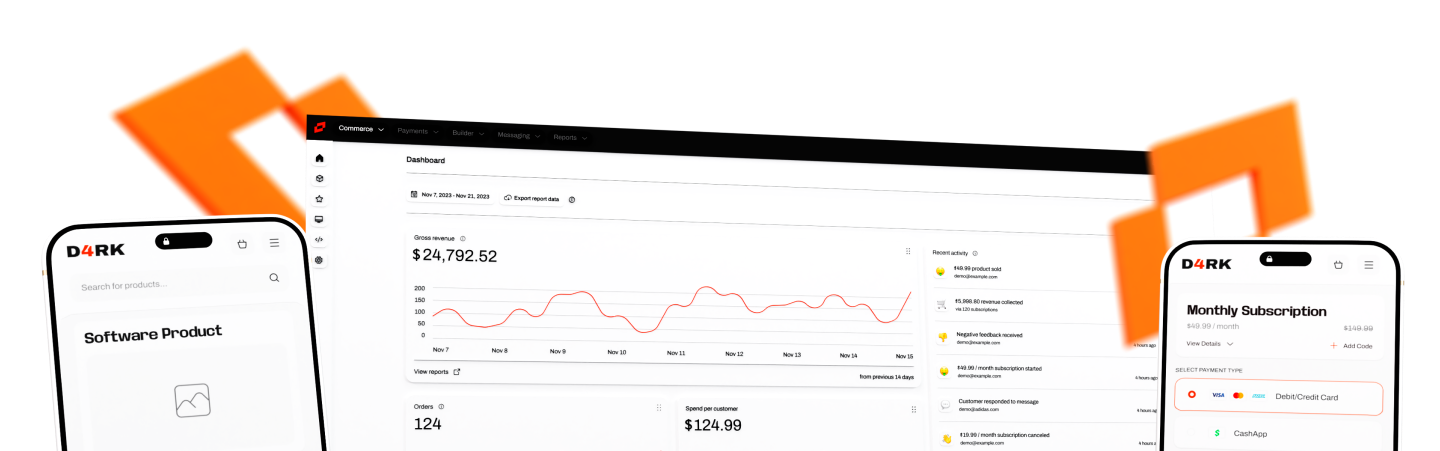1440x451 pixels.
Task: Open the Reports menu in top navigation
Action: coord(570,137)
